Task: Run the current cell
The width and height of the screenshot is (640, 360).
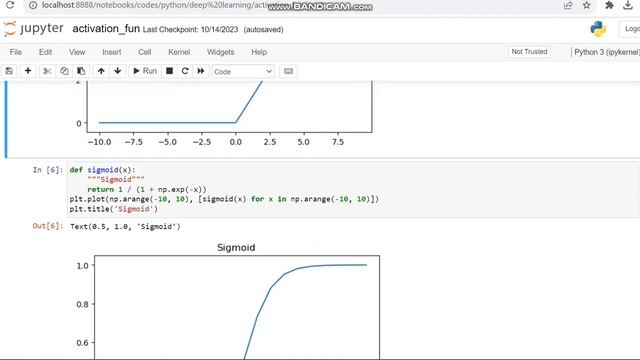Action: 145,71
